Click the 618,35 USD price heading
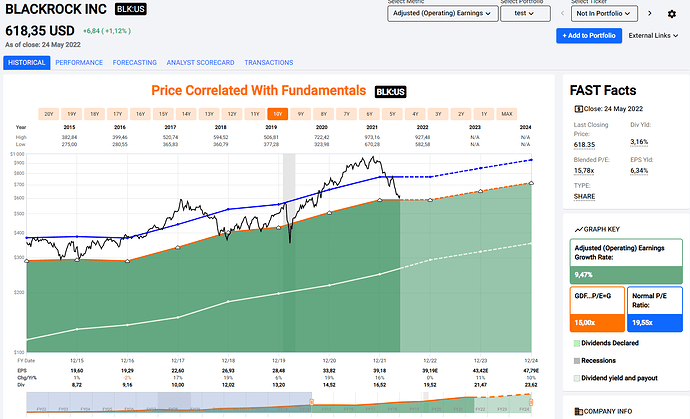The image size is (690, 419). tap(40, 31)
